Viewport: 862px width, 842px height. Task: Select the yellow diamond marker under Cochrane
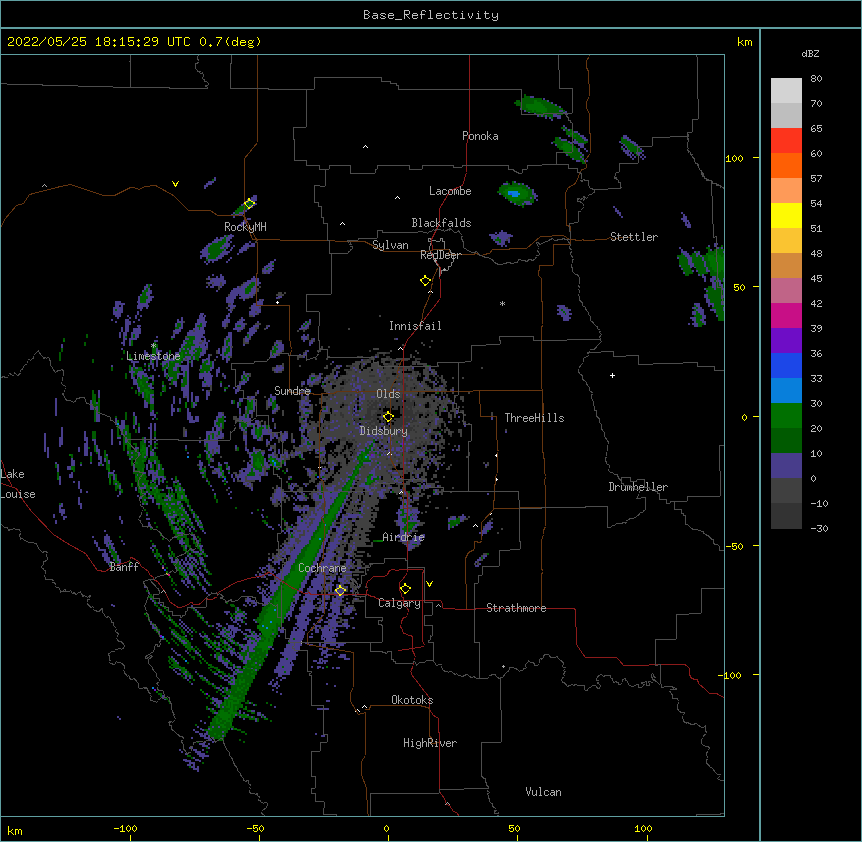340,590
